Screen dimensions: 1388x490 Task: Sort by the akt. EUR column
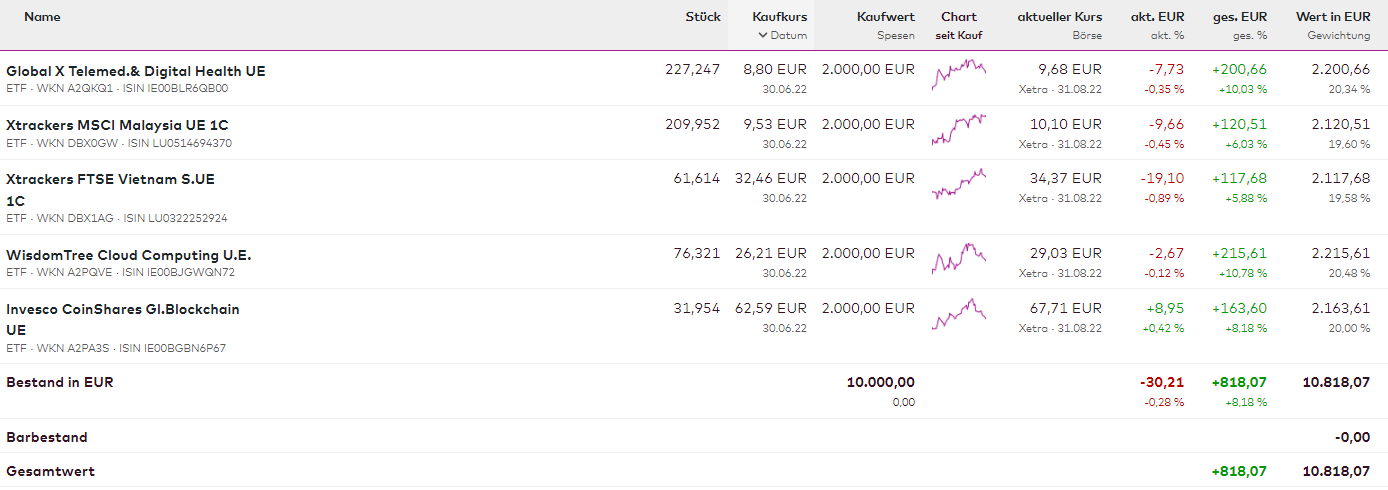(1157, 17)
